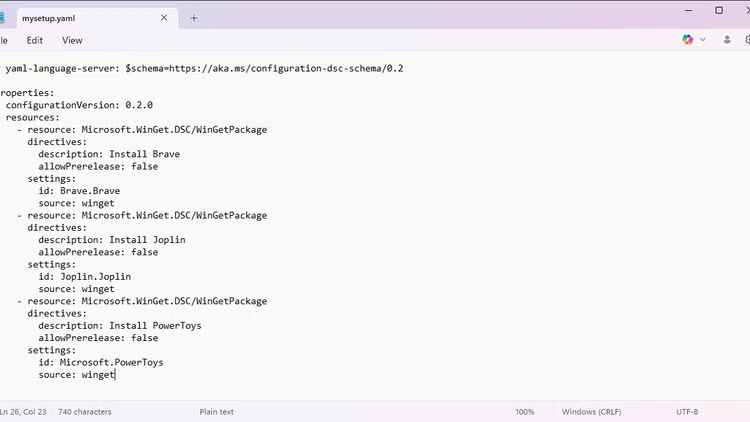The height and width of the screenshot is (422, 750).
Task: Close the mysetup.yaml tab
Action: click(164, 18)
